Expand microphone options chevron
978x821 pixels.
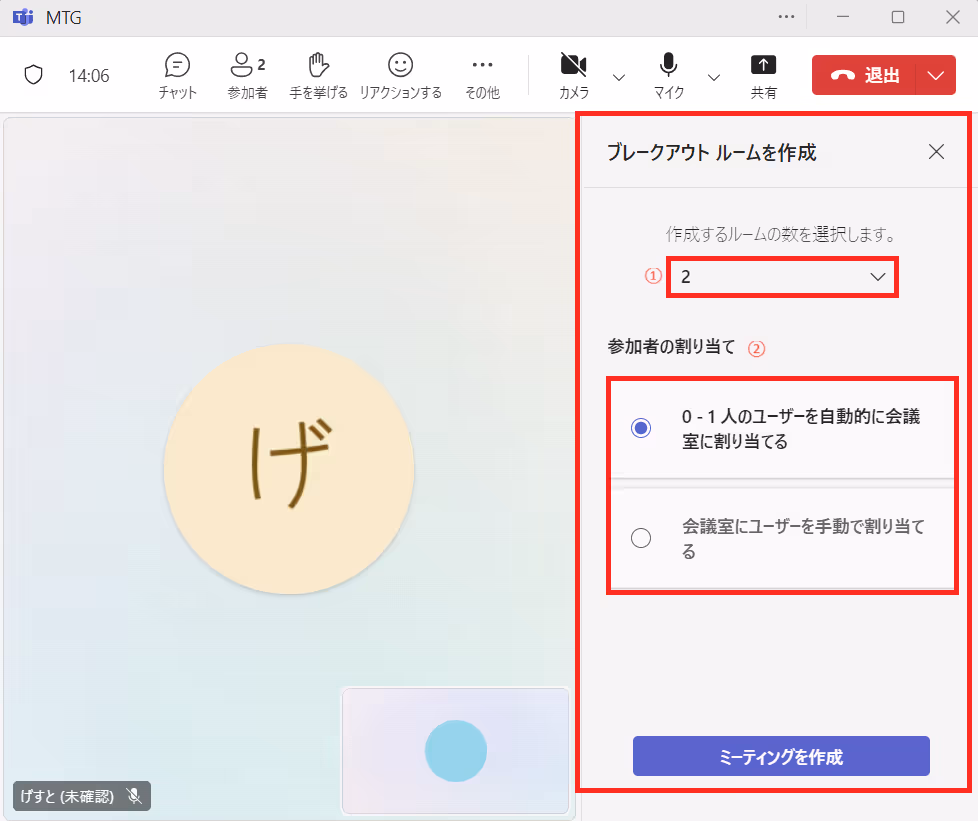pos(714,77)
